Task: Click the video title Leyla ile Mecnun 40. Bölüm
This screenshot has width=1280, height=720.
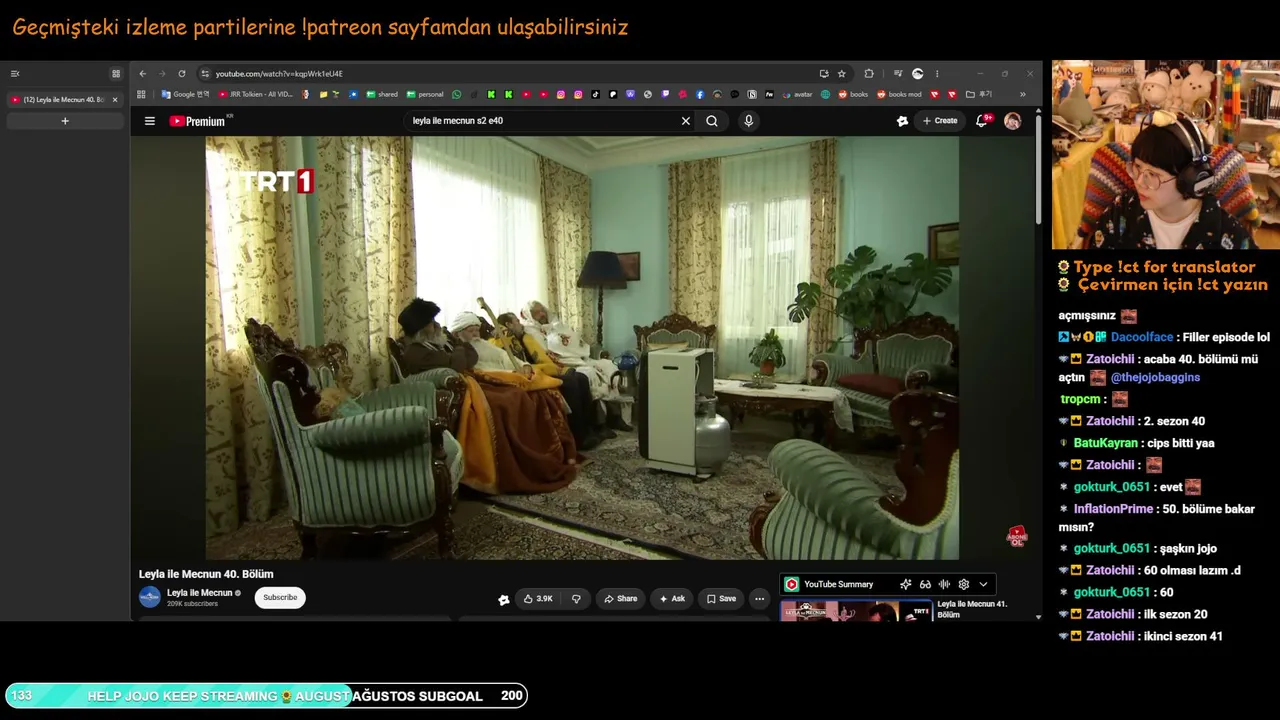Action: point(206,574)
